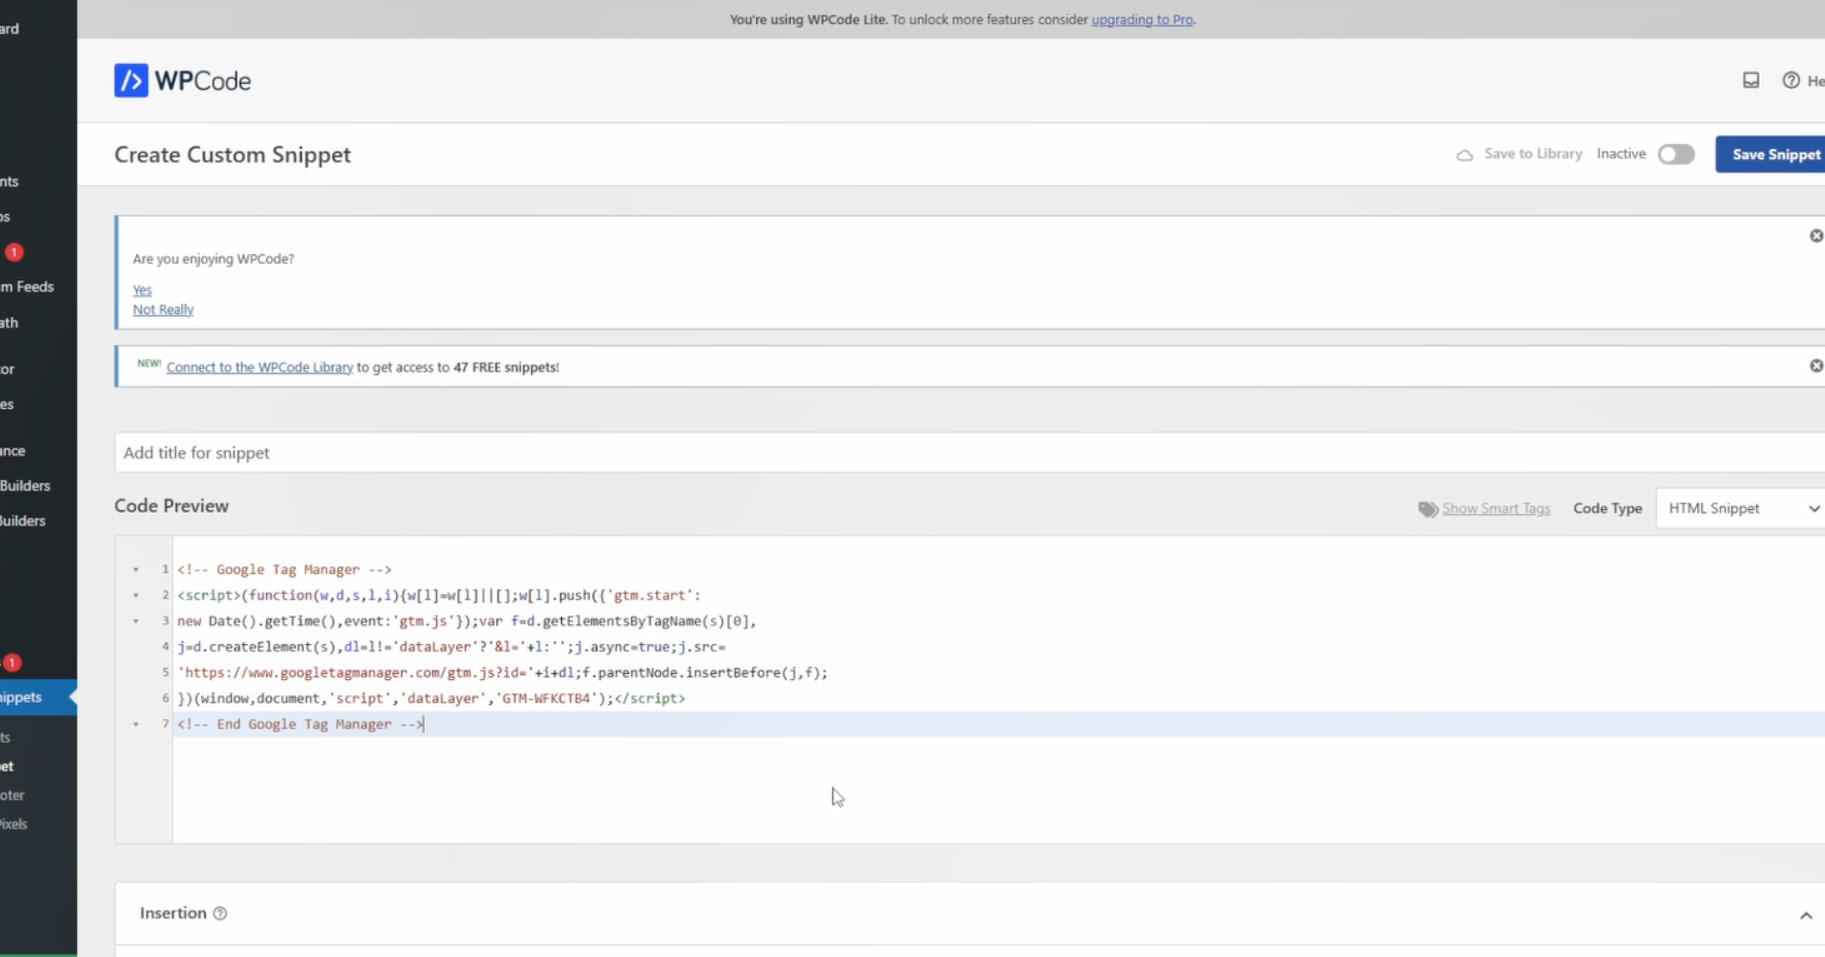1825x957 pixels.
Task: Click the Show Smart Tags link
Action: (1496, 508)
